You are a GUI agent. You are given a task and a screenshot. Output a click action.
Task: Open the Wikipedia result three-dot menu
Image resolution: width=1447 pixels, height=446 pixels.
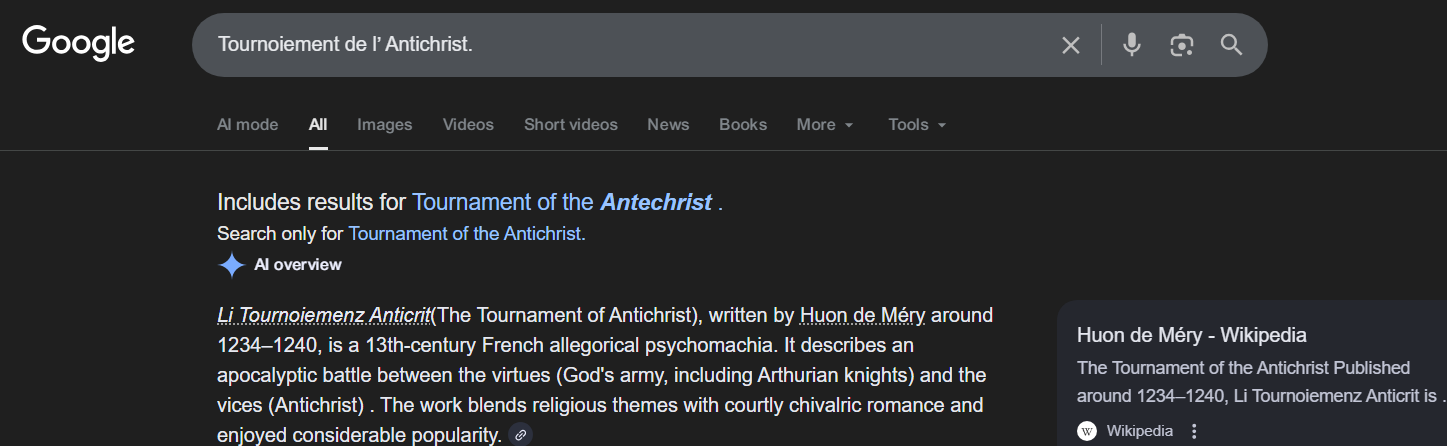(x=1194, y=431)
